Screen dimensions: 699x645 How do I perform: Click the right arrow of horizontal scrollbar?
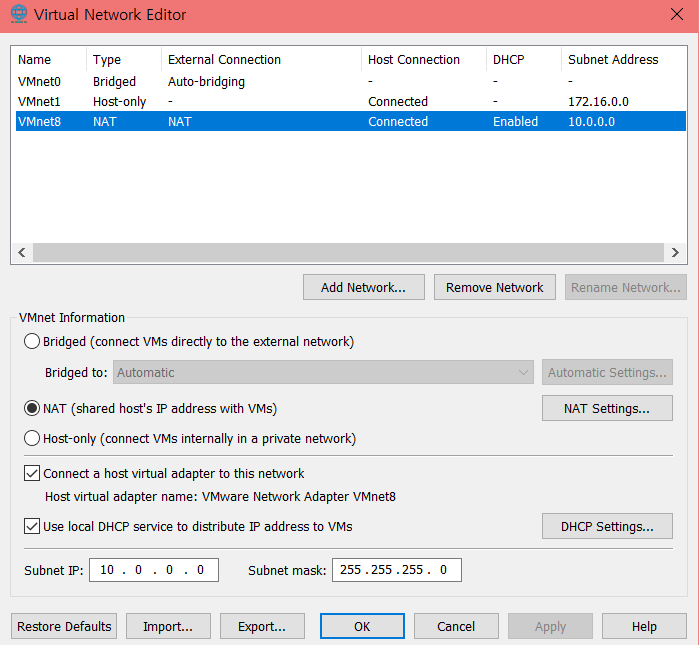point(675,252)
